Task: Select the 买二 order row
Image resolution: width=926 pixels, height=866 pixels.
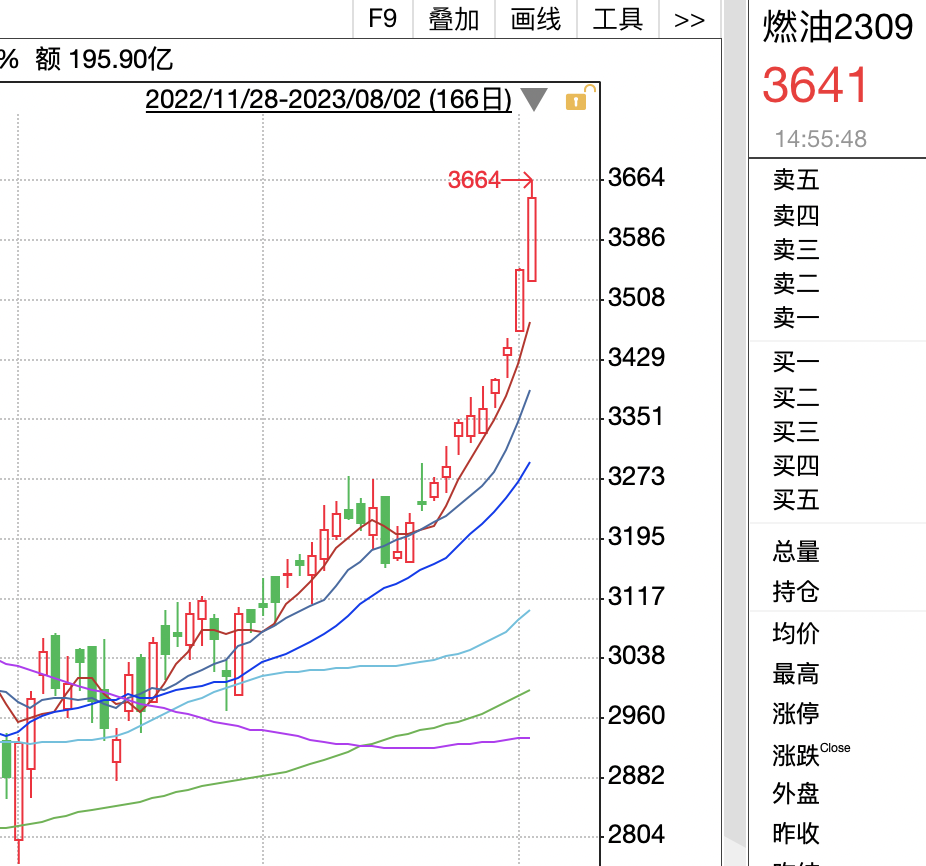Action: click(x=796, y=398)
